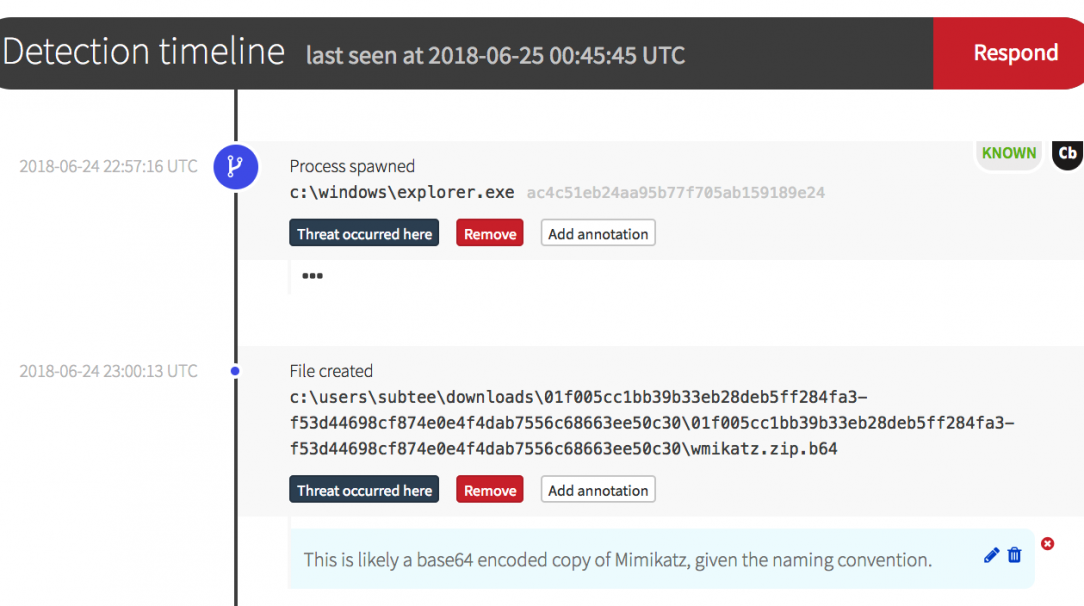The image size is (1084, 606).
Task: Click the KNOWN reputation badge
Action: pyautogui.click(x=1008, y=153)
